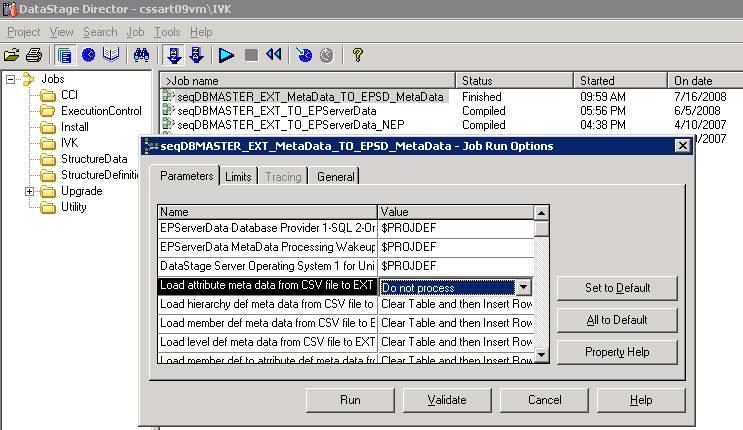Open the Tools menu
Image resolution: width=743 pixels, height=430 pixels.
pyautogui.click(x=167, y=32)
